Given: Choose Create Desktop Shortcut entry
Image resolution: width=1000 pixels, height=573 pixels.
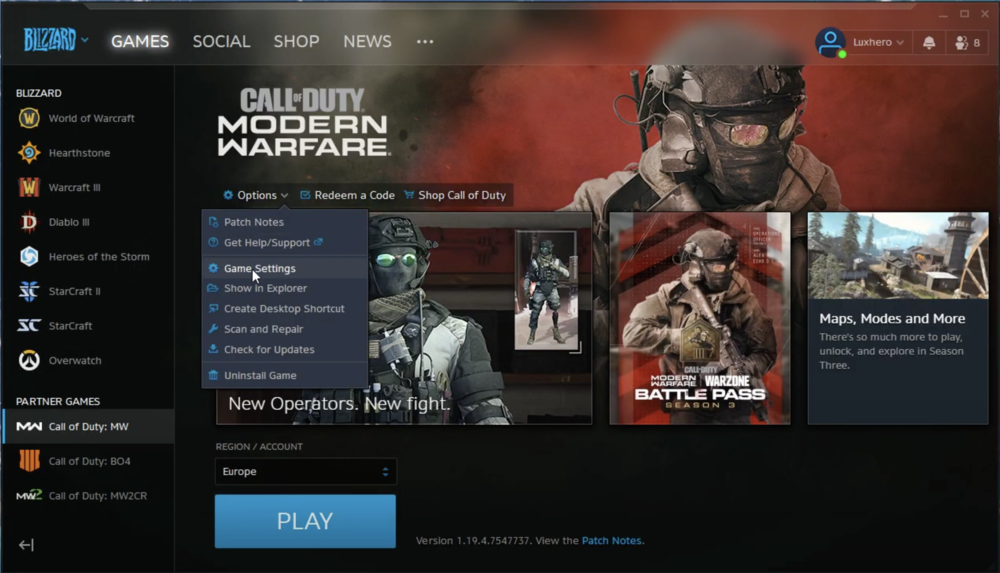Looking at the screenshot, I should 285,309.
